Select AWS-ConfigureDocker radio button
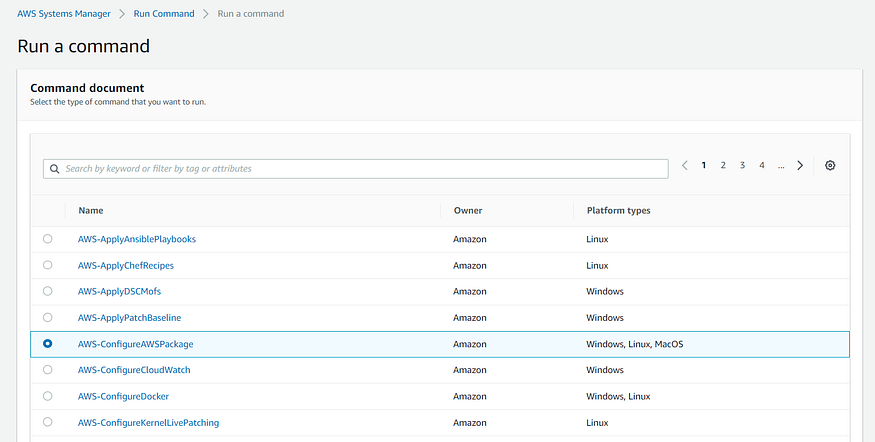This screenshot has height=442, width=875. (x=47, y=396)
